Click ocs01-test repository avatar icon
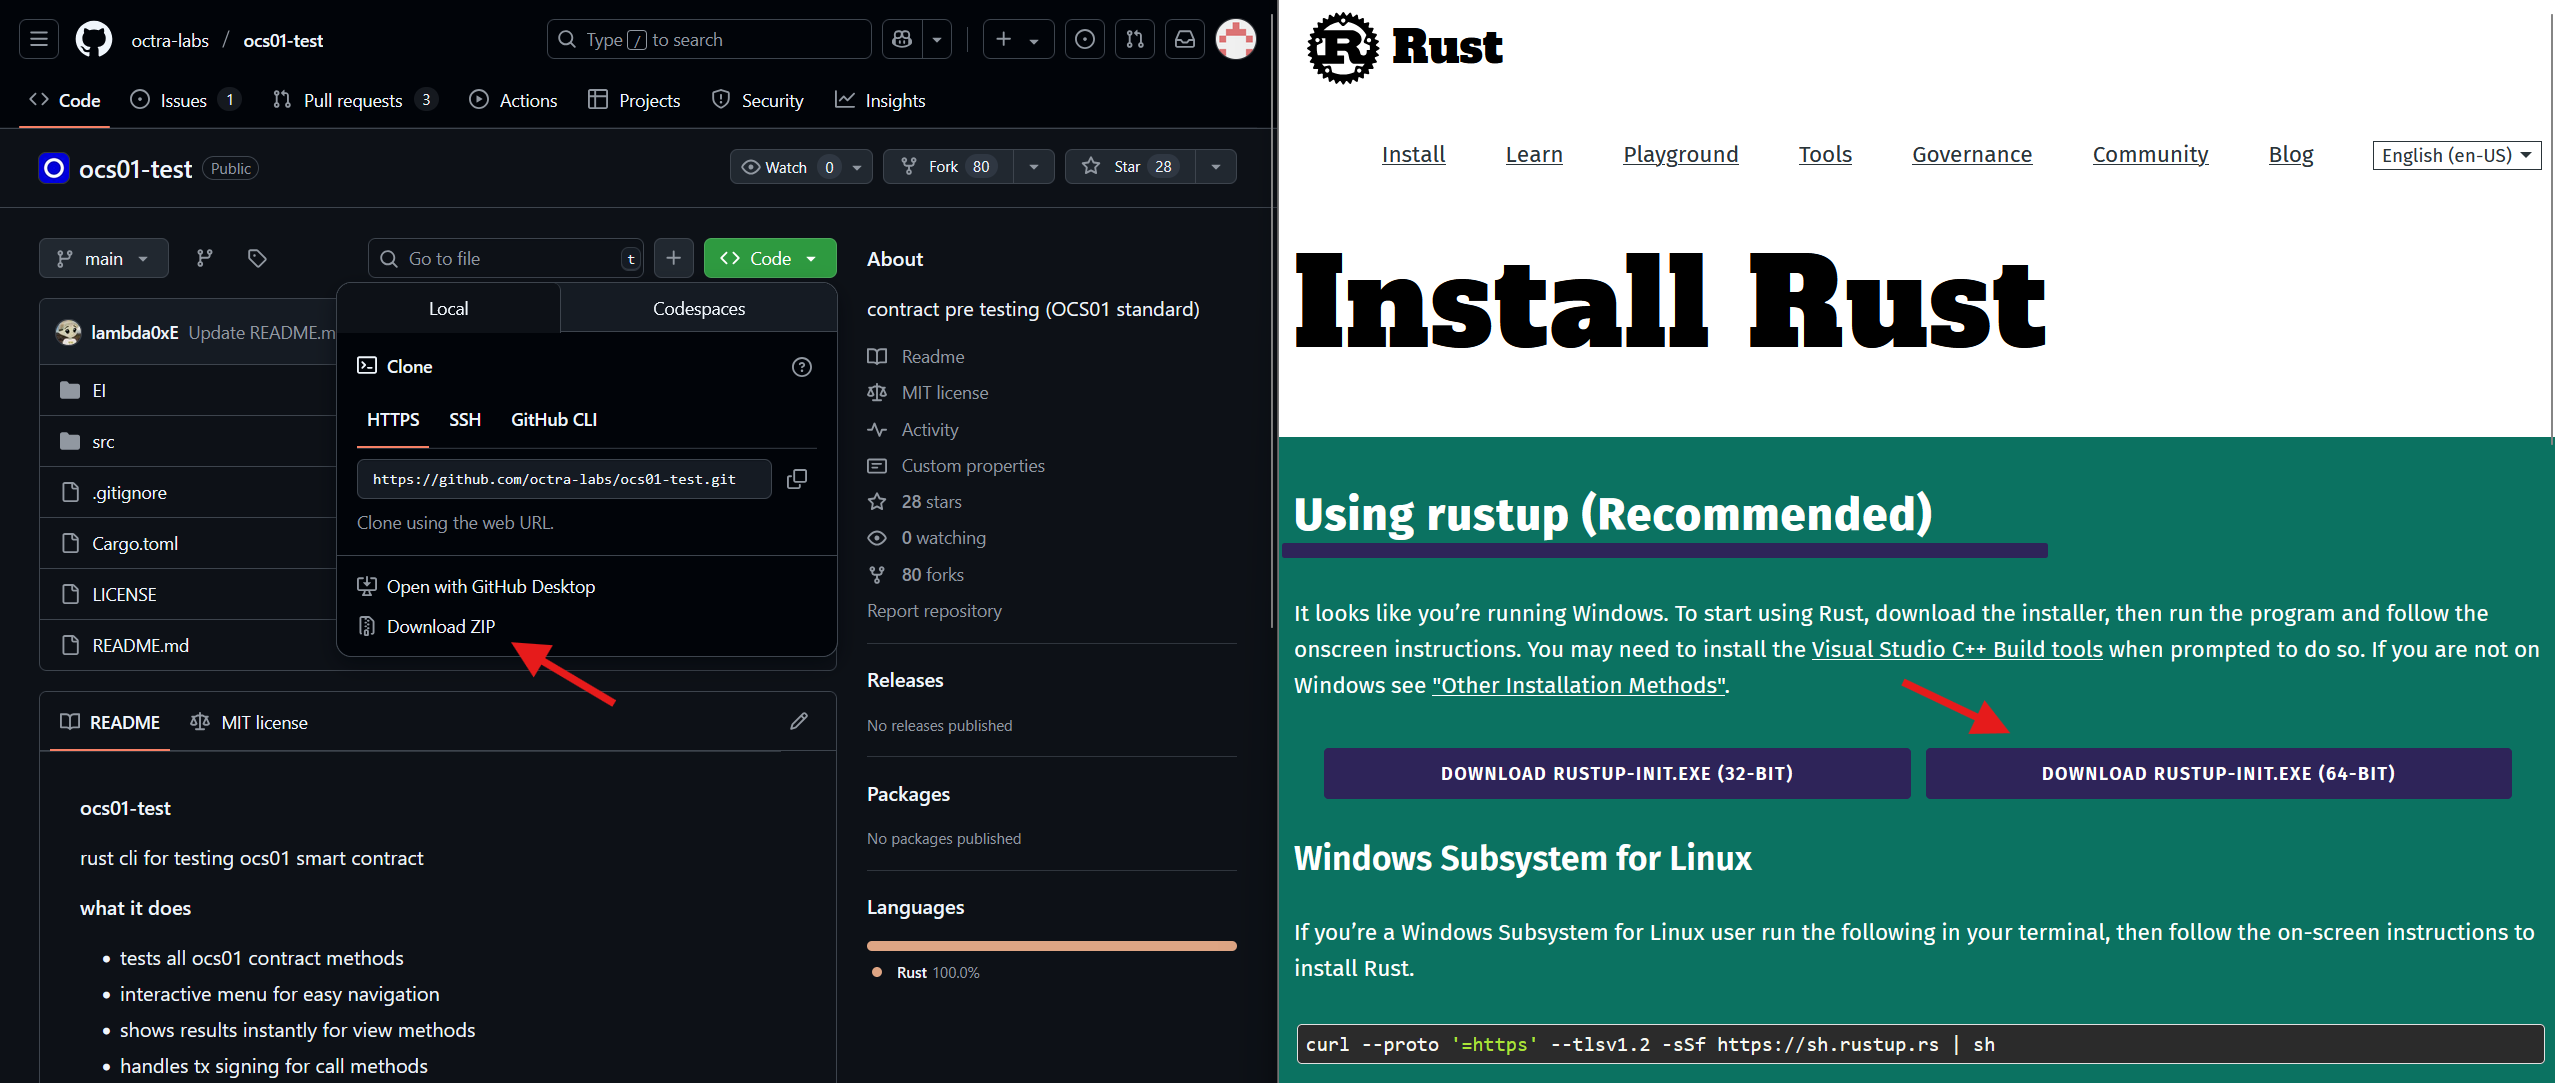The image size is (2555, 1083). (54, 168)
